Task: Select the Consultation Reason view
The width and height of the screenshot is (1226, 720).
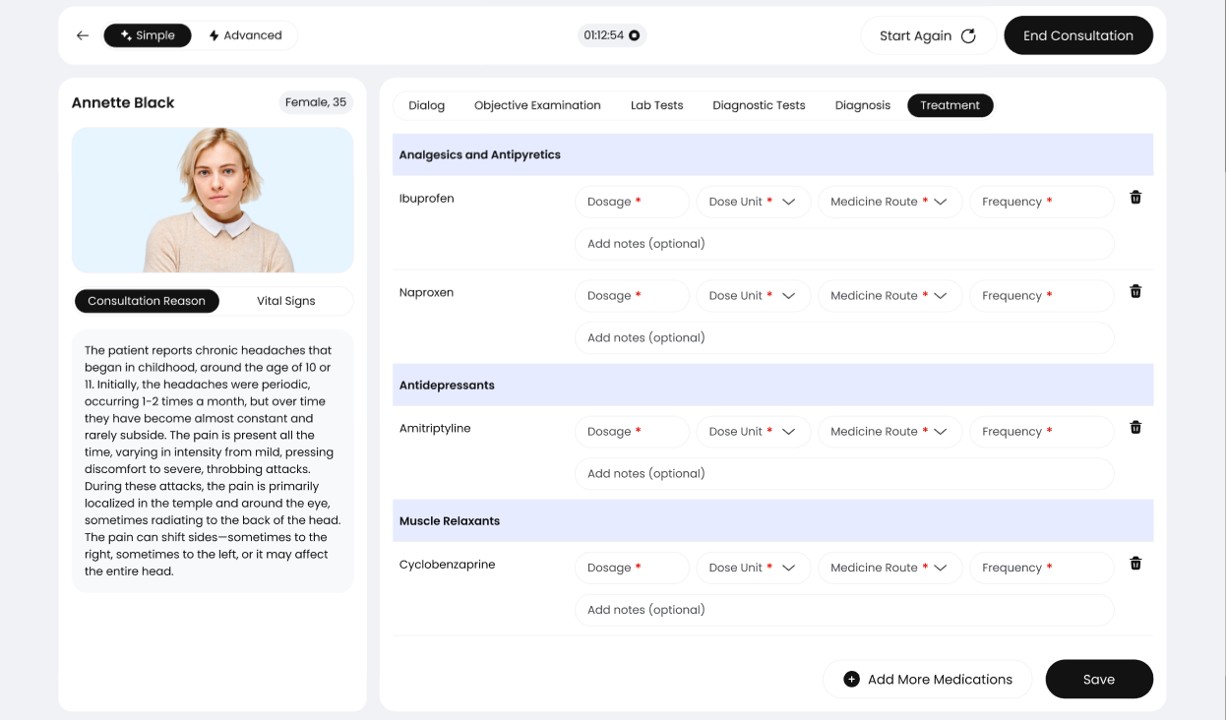Action: (x=146, y=301)
